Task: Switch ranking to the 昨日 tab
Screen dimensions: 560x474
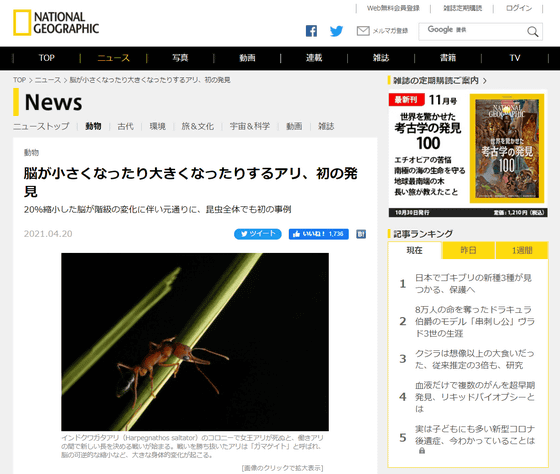Action: point(468,250)
